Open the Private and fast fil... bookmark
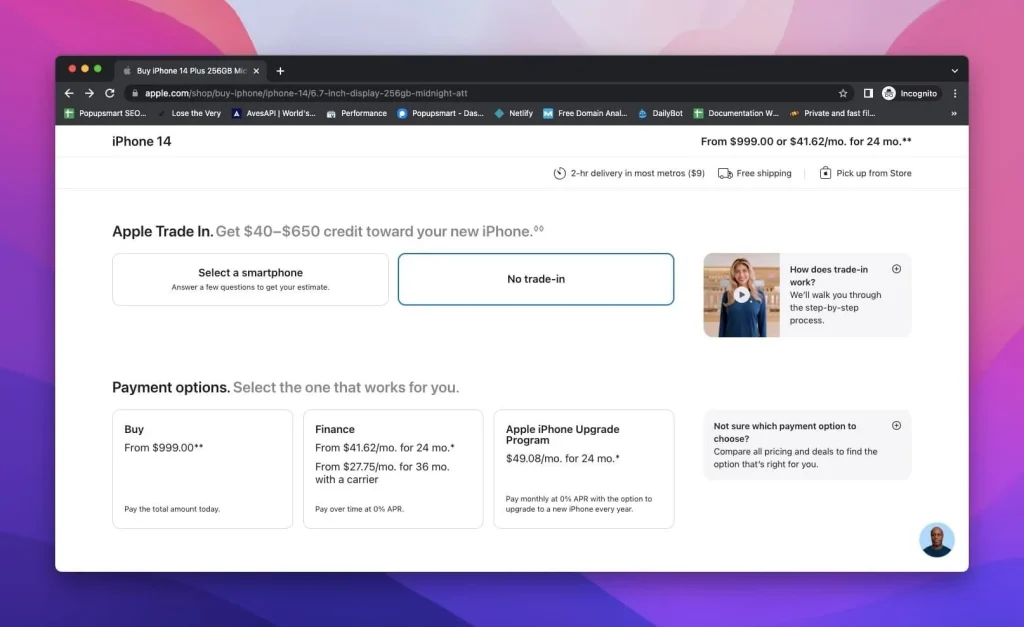1024x627 pixels. [x=833, y=113]
